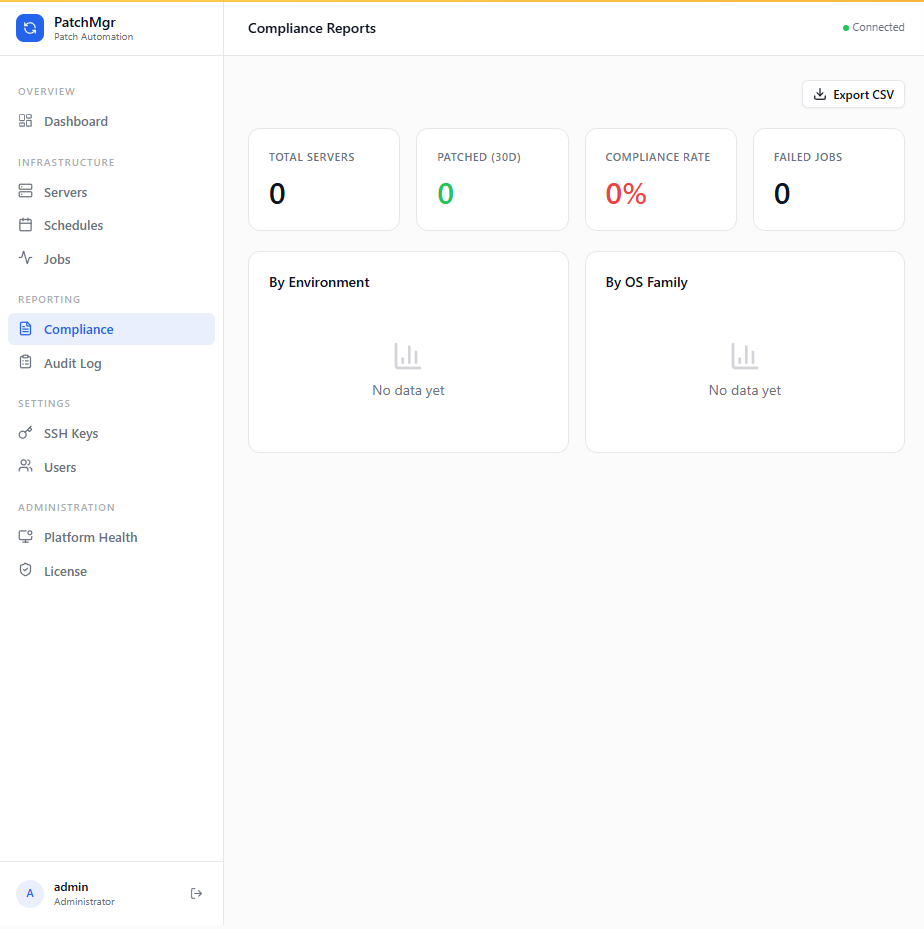
Task: Click the green 0 patched value
Action: 445,194
